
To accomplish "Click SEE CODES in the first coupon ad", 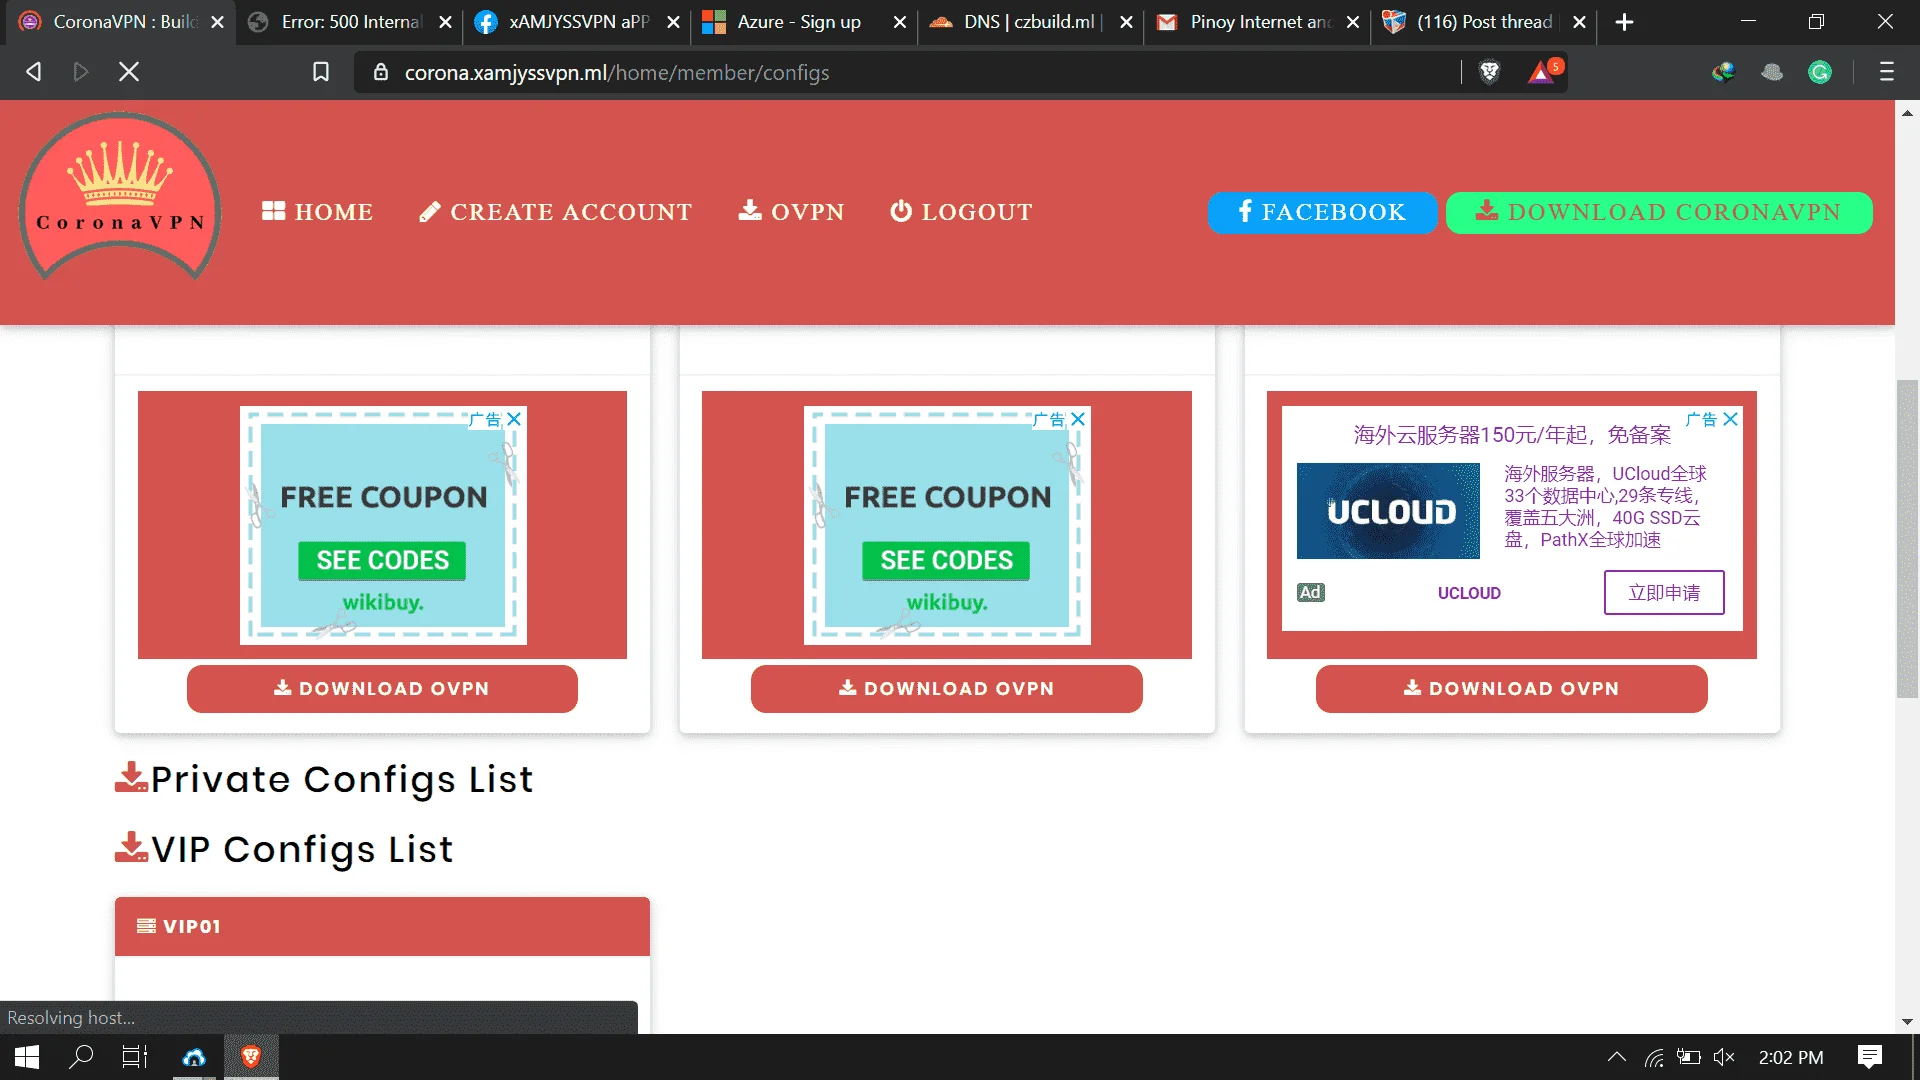I will 382,561.
